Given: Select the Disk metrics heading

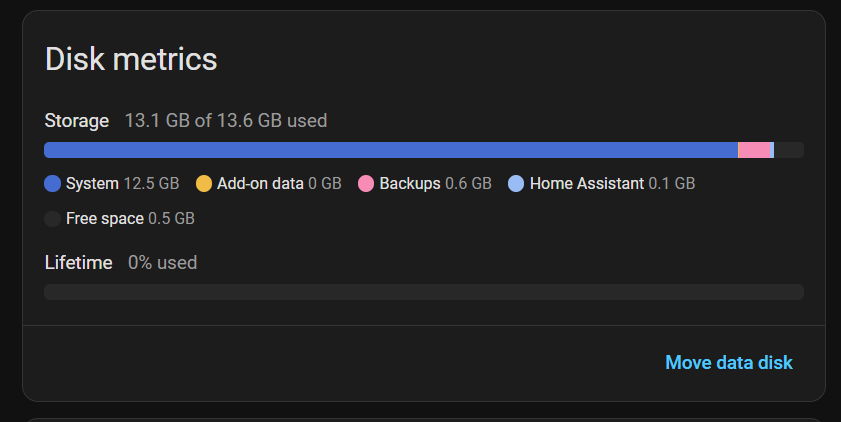Looking at the screenshot, I should [131, 59].
